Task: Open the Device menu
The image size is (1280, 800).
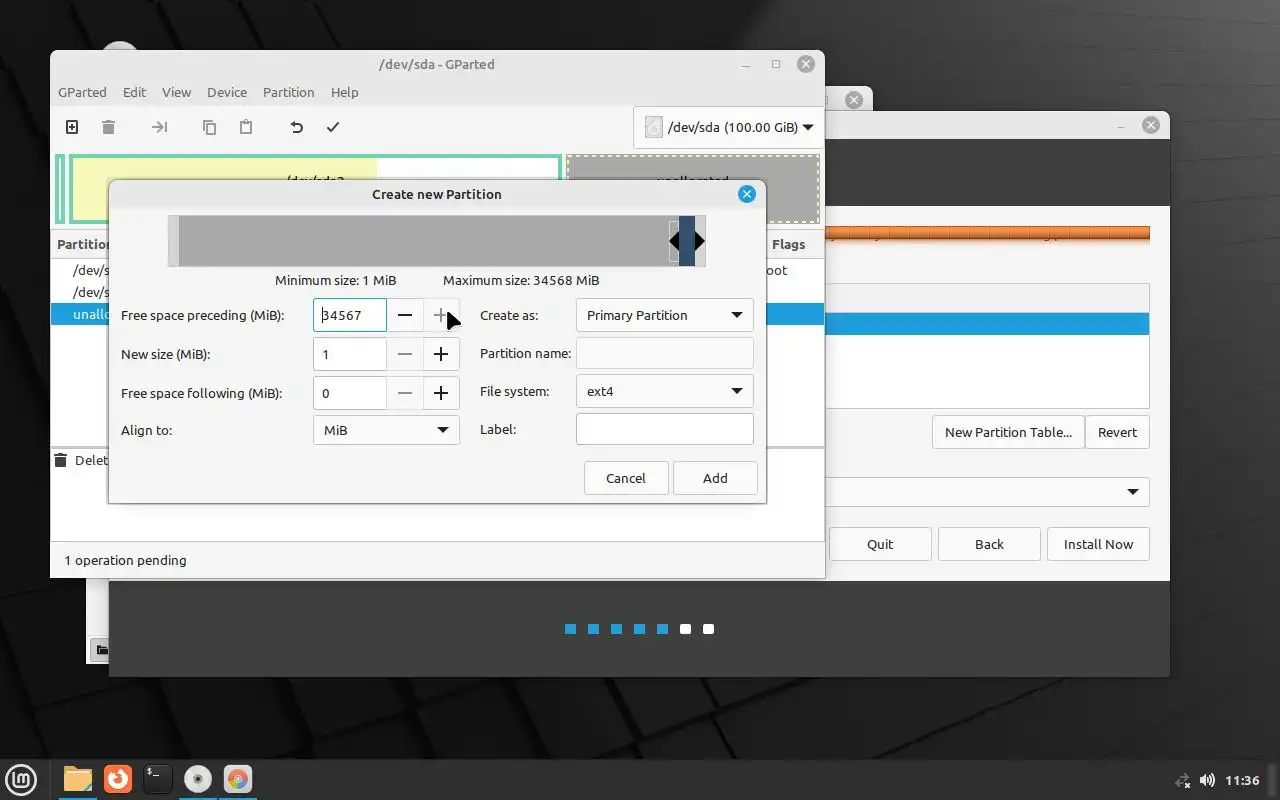Action: [x=227, y=92]
